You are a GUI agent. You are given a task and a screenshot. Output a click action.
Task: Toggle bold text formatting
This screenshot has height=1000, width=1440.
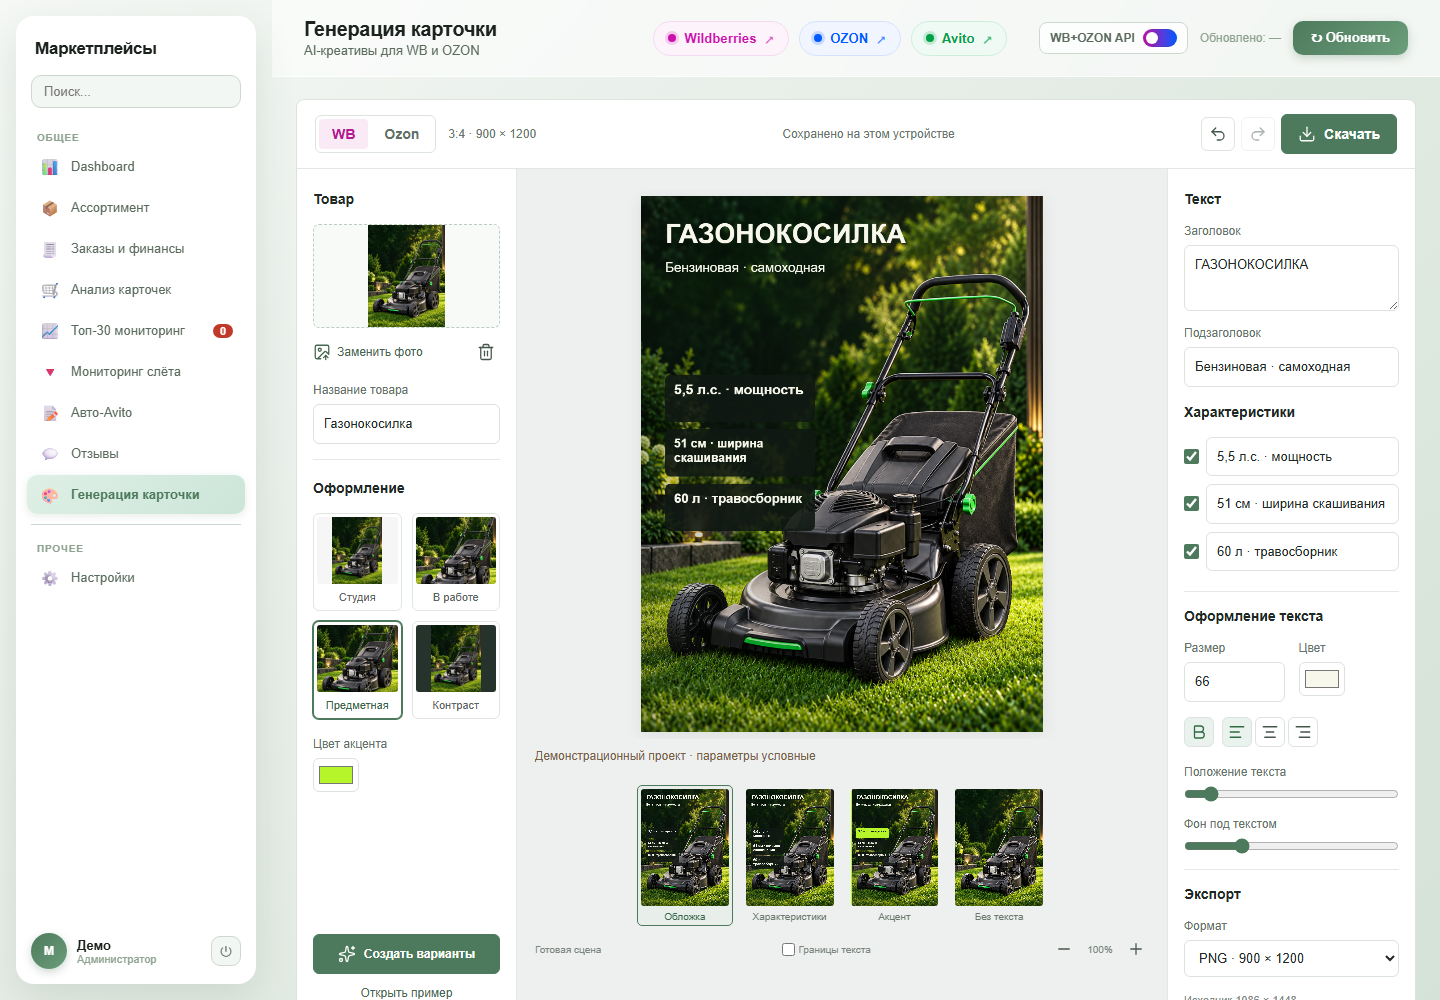point(1199,732)
